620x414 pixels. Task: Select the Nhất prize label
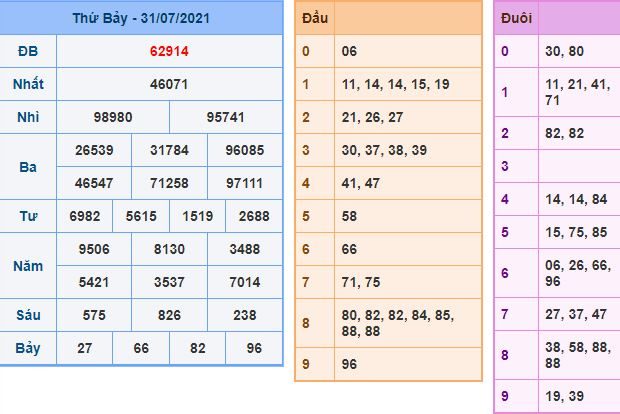point(28,84)
